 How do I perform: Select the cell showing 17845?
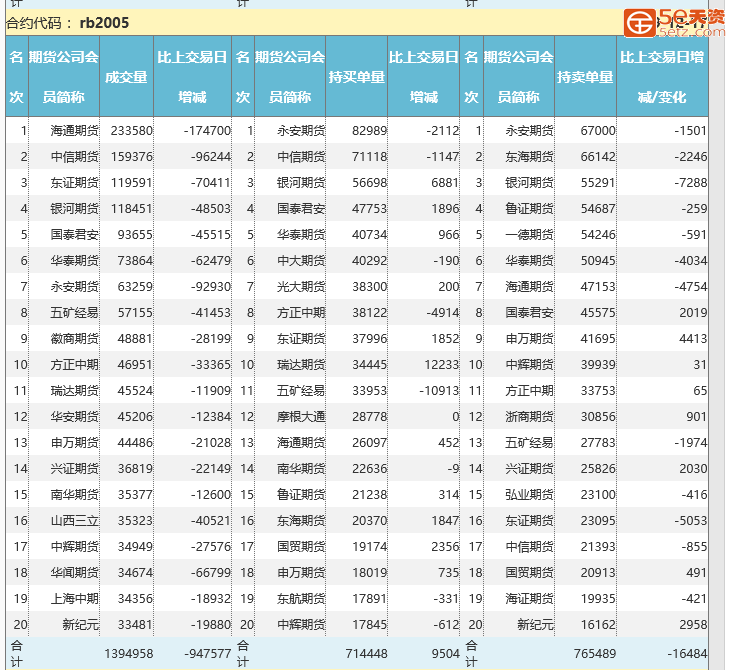coord(370,624)
